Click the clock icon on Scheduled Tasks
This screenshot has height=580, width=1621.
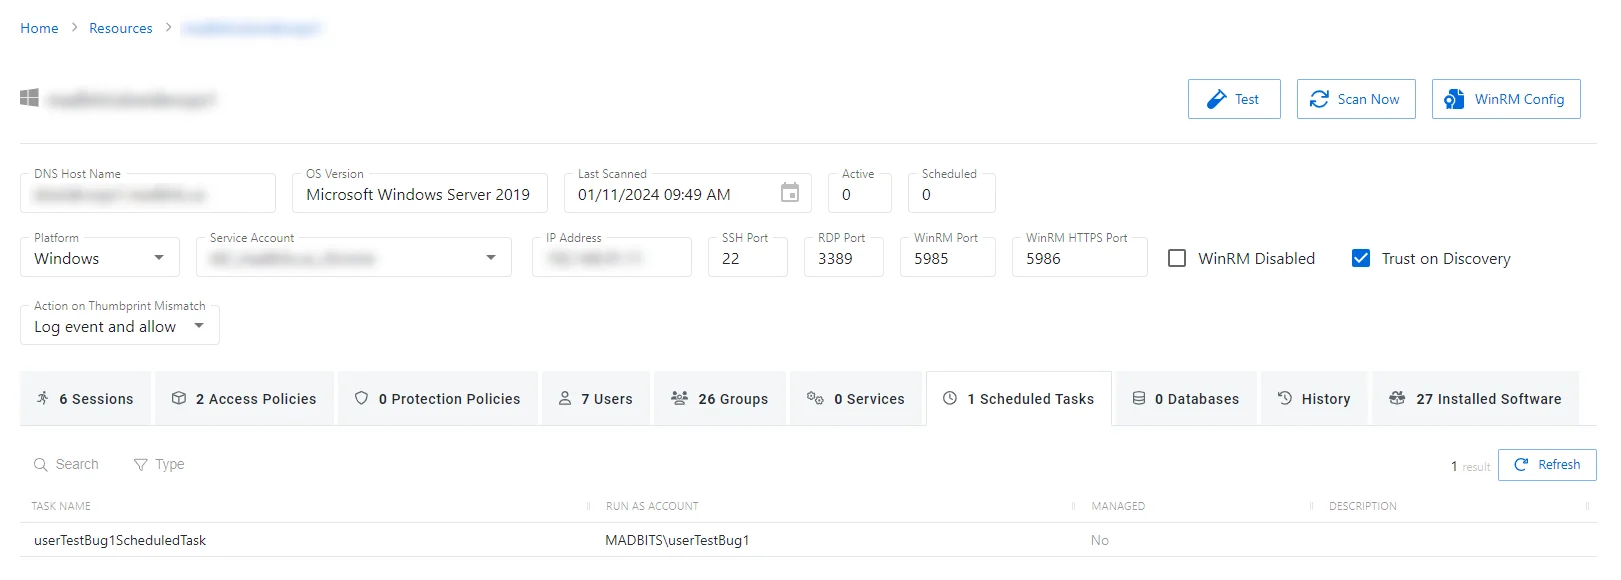tap(950, 398)
